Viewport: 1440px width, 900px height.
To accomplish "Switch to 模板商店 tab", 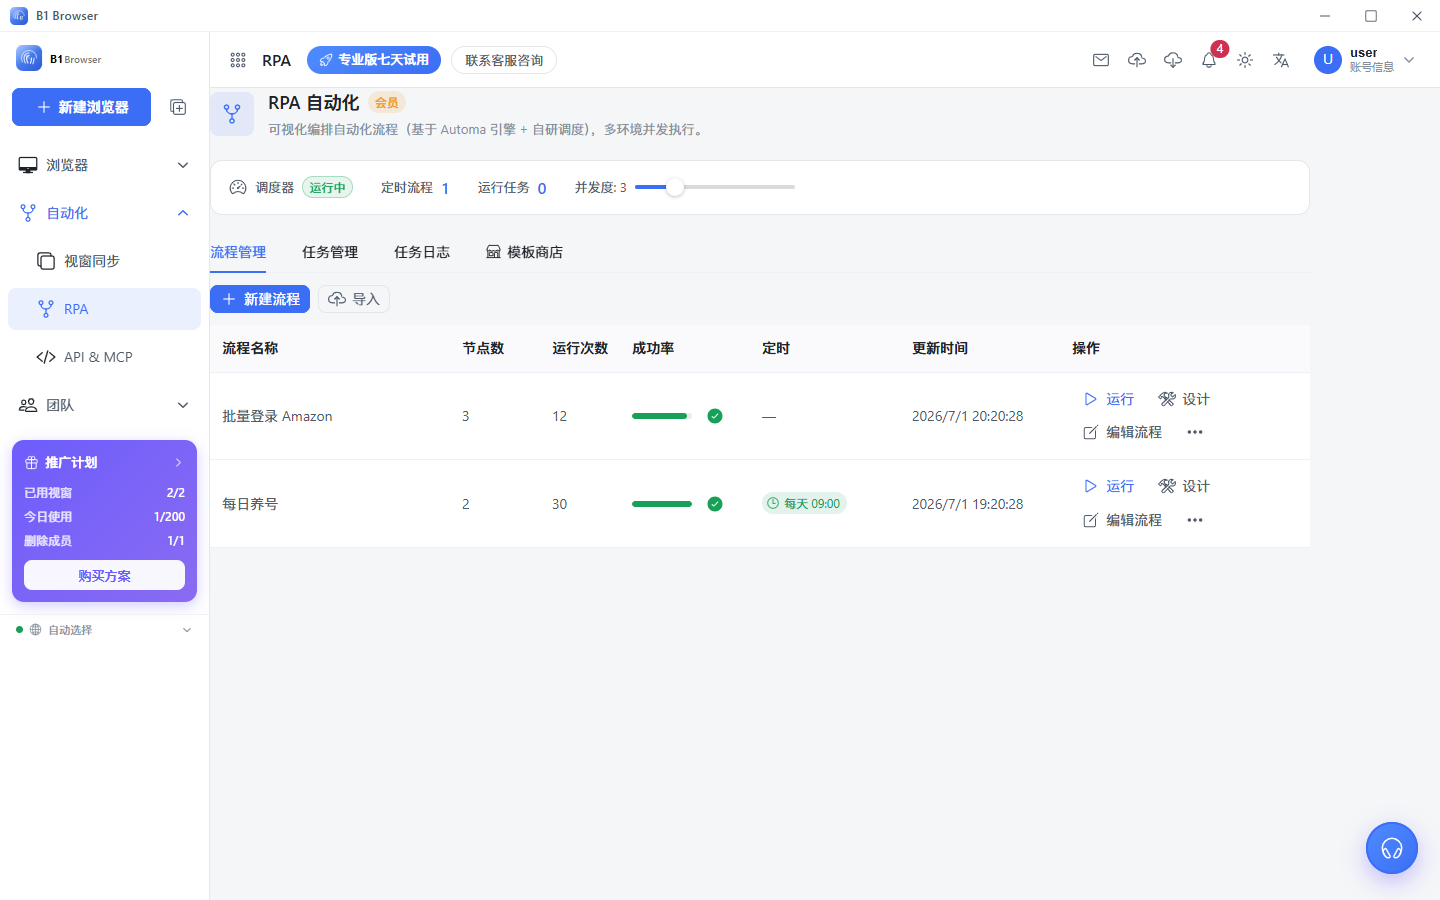I will point(524,252).
